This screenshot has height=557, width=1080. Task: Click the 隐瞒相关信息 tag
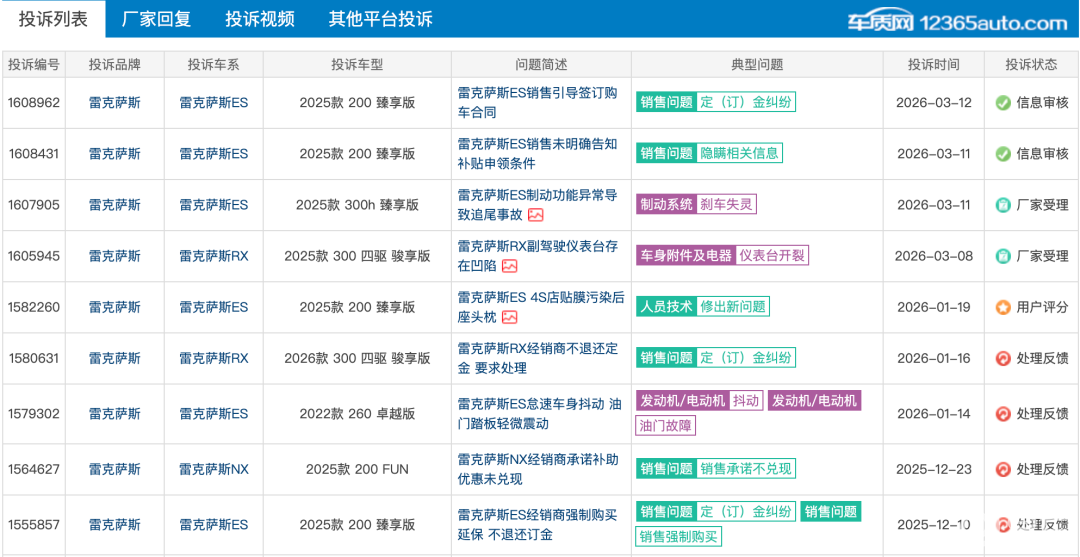pos(739,154)
